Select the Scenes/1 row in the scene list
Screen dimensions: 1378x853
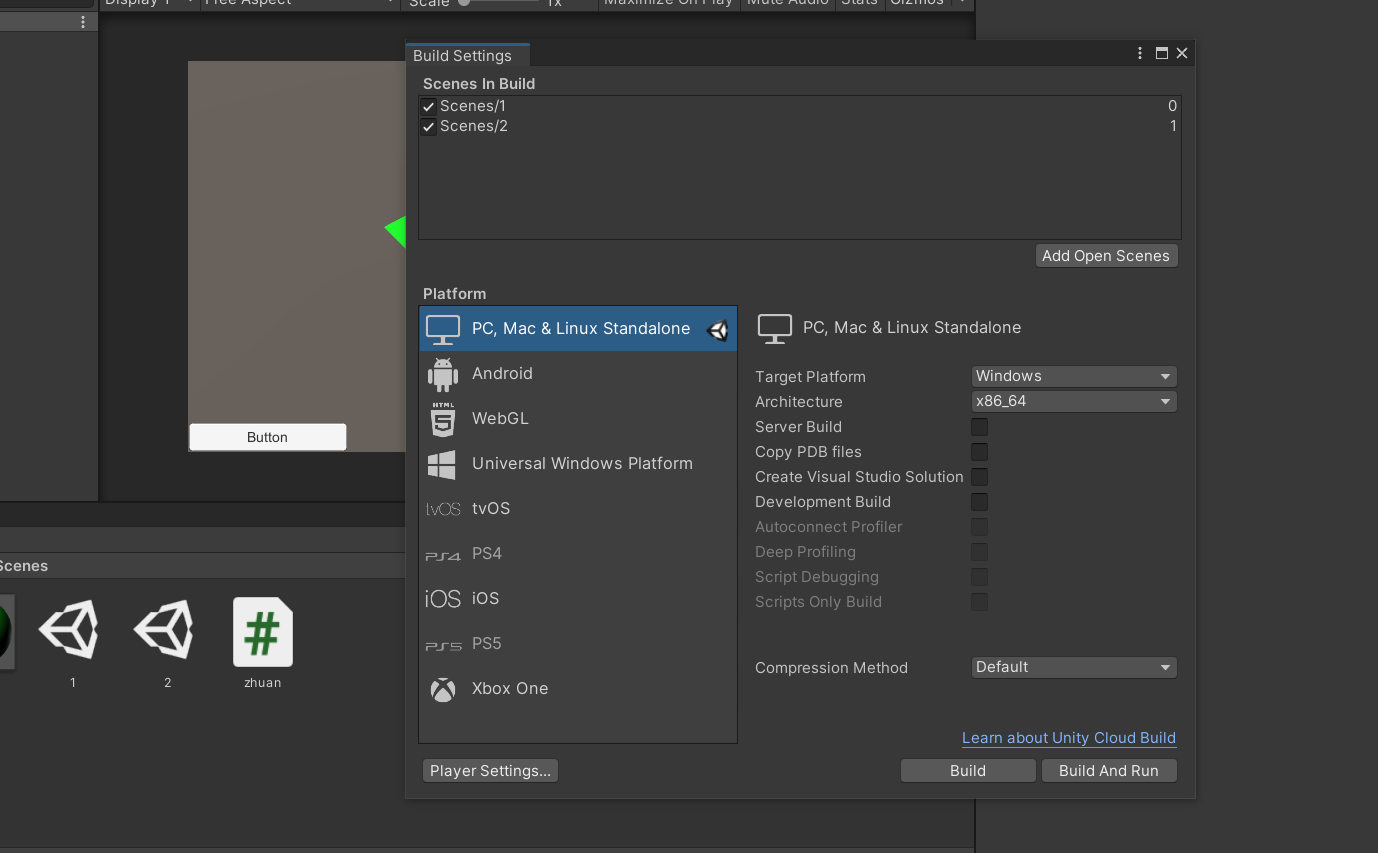[x=800, y=106]
